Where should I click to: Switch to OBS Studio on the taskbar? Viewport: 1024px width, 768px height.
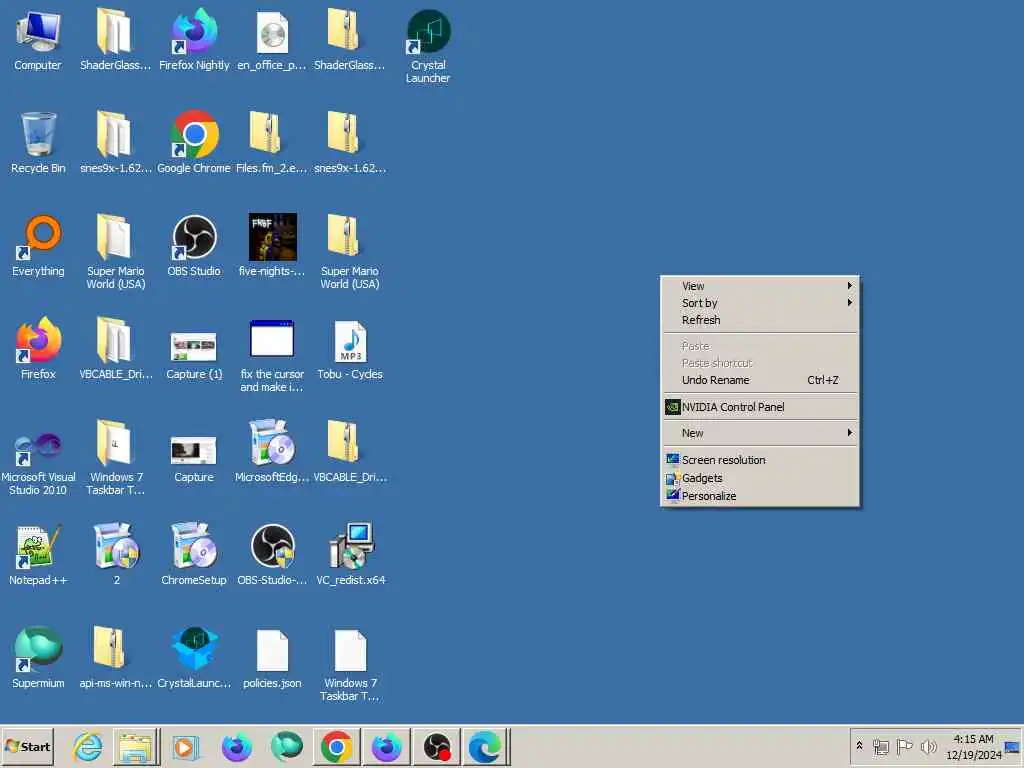pos(437,746)
